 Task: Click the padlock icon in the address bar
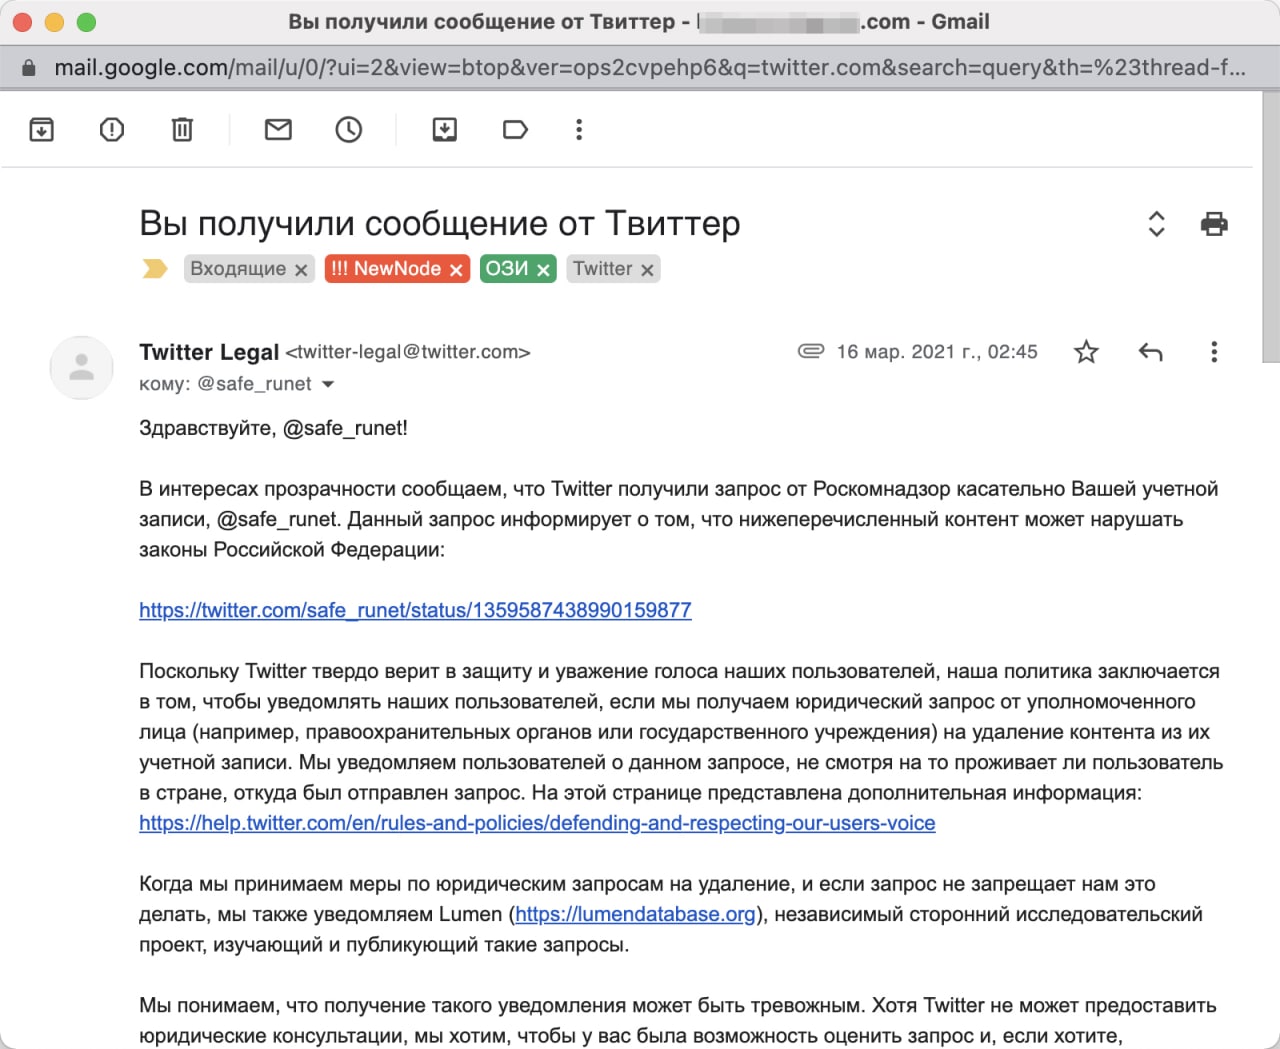pyautogui.click(x=29, y=68)
